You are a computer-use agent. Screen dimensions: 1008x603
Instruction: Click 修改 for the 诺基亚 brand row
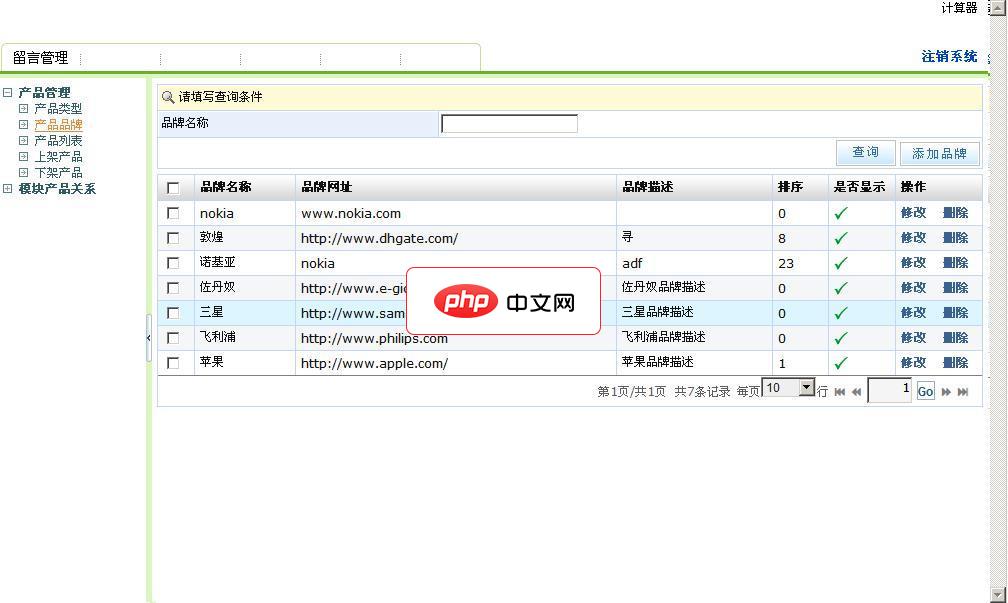913,263
